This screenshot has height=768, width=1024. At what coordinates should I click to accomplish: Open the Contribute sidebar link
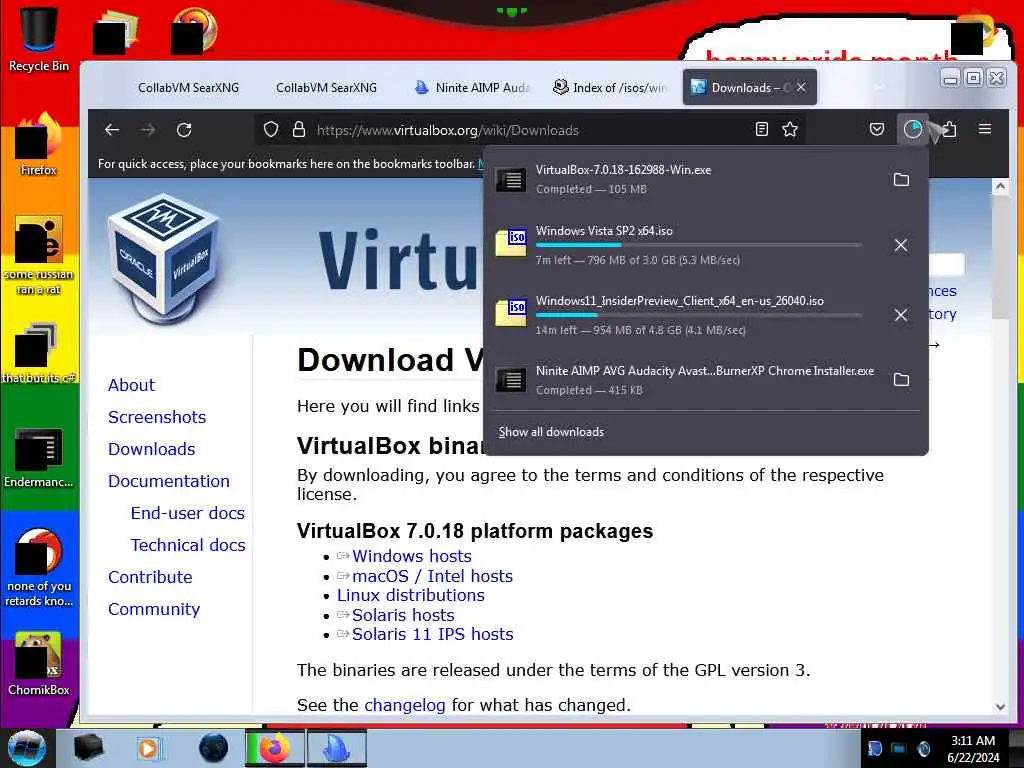click(150, 577)
